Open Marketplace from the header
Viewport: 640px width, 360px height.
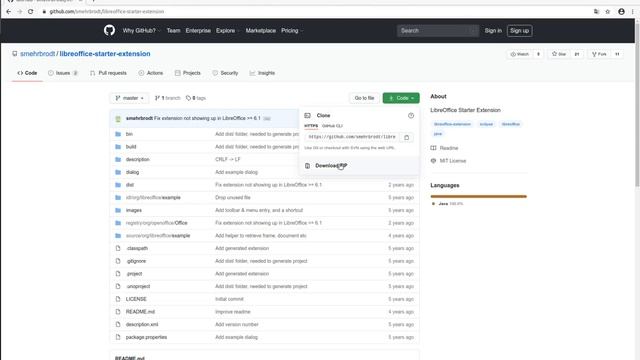[x=260, y=31]
